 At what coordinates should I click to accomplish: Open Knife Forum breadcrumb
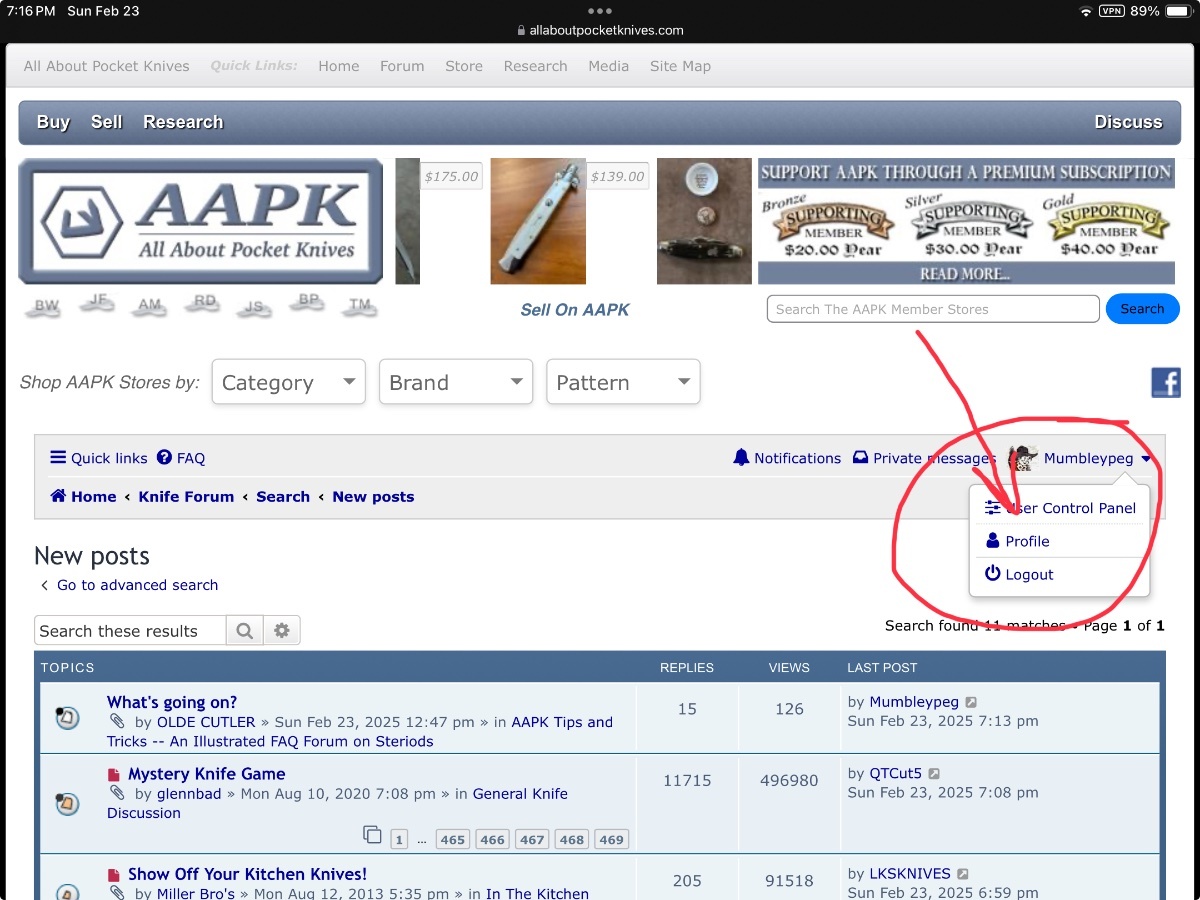pyautogui.click(x=186, y=496)
